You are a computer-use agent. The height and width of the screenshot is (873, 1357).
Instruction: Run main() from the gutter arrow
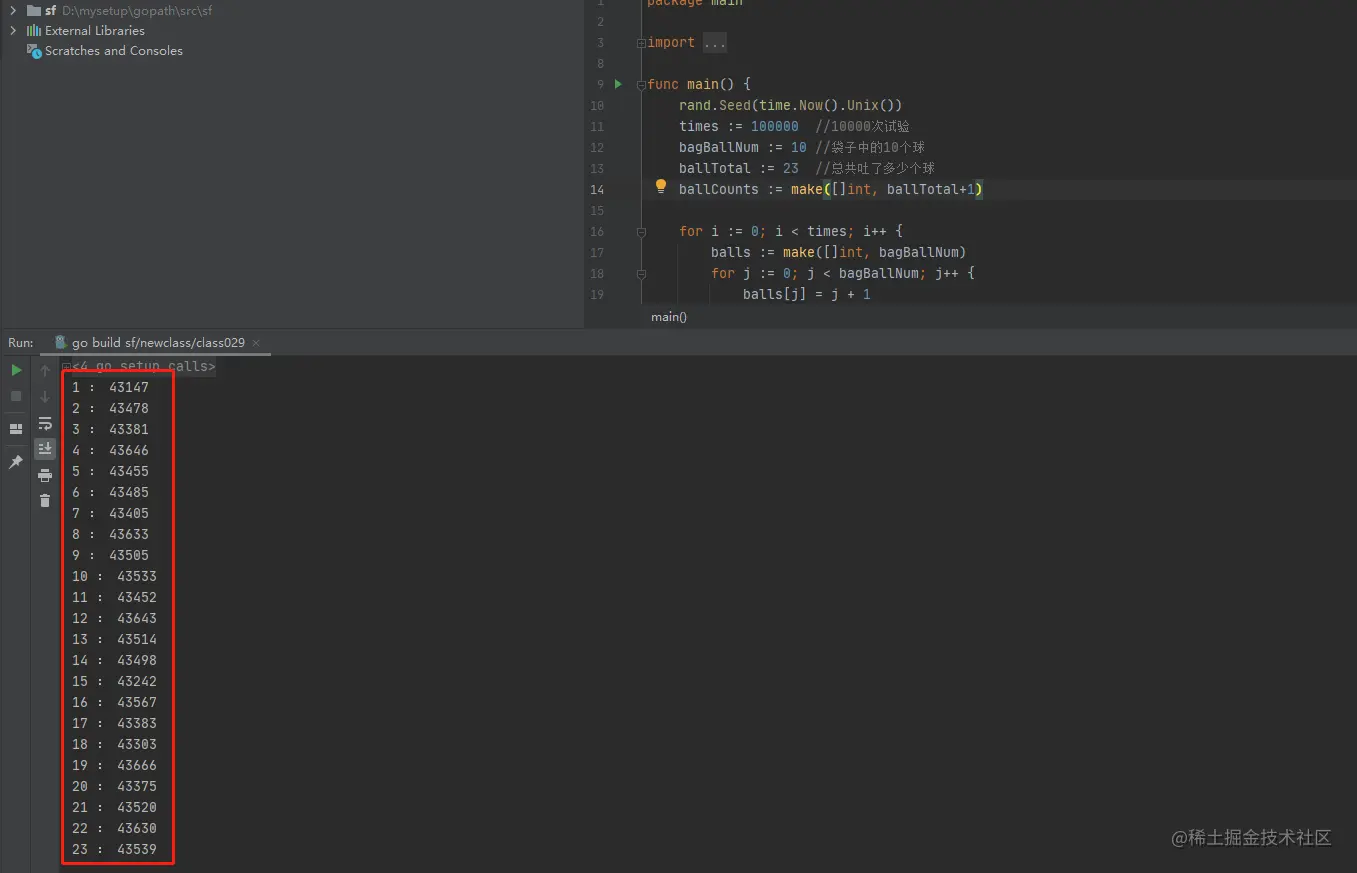(x=618, y=84)
